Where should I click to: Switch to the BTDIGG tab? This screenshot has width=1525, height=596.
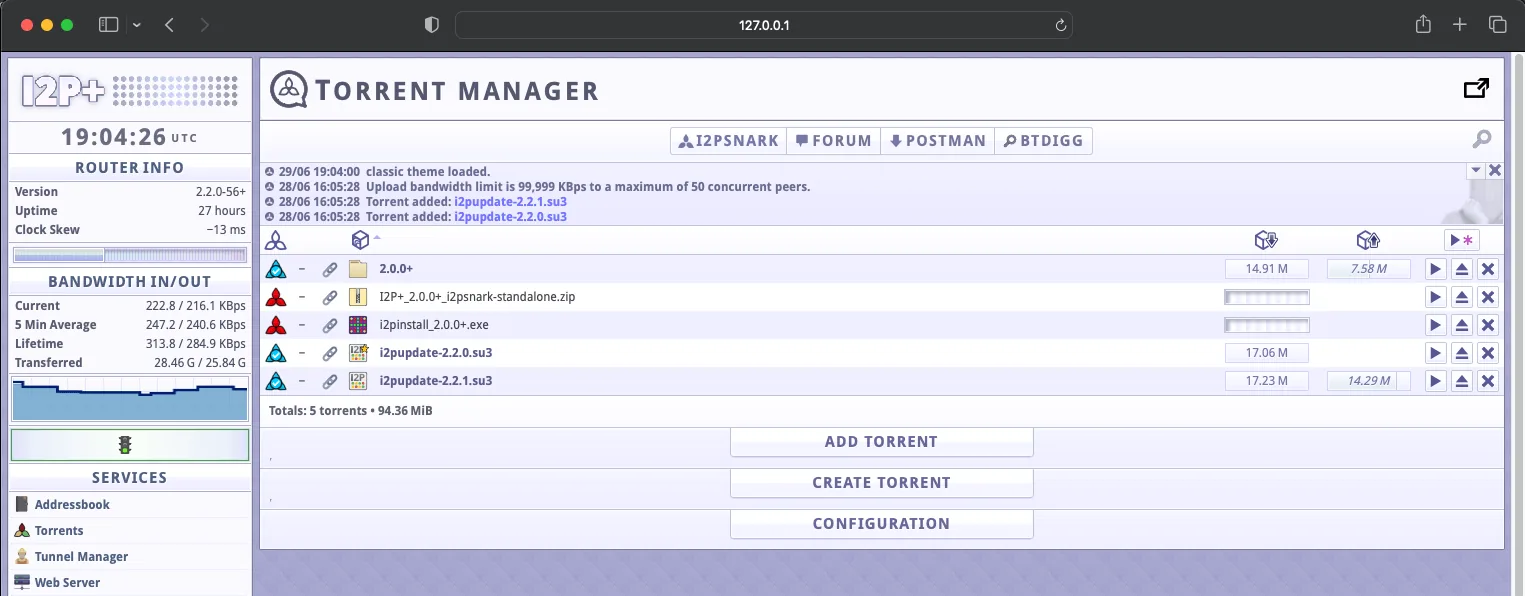[1043, 140]
